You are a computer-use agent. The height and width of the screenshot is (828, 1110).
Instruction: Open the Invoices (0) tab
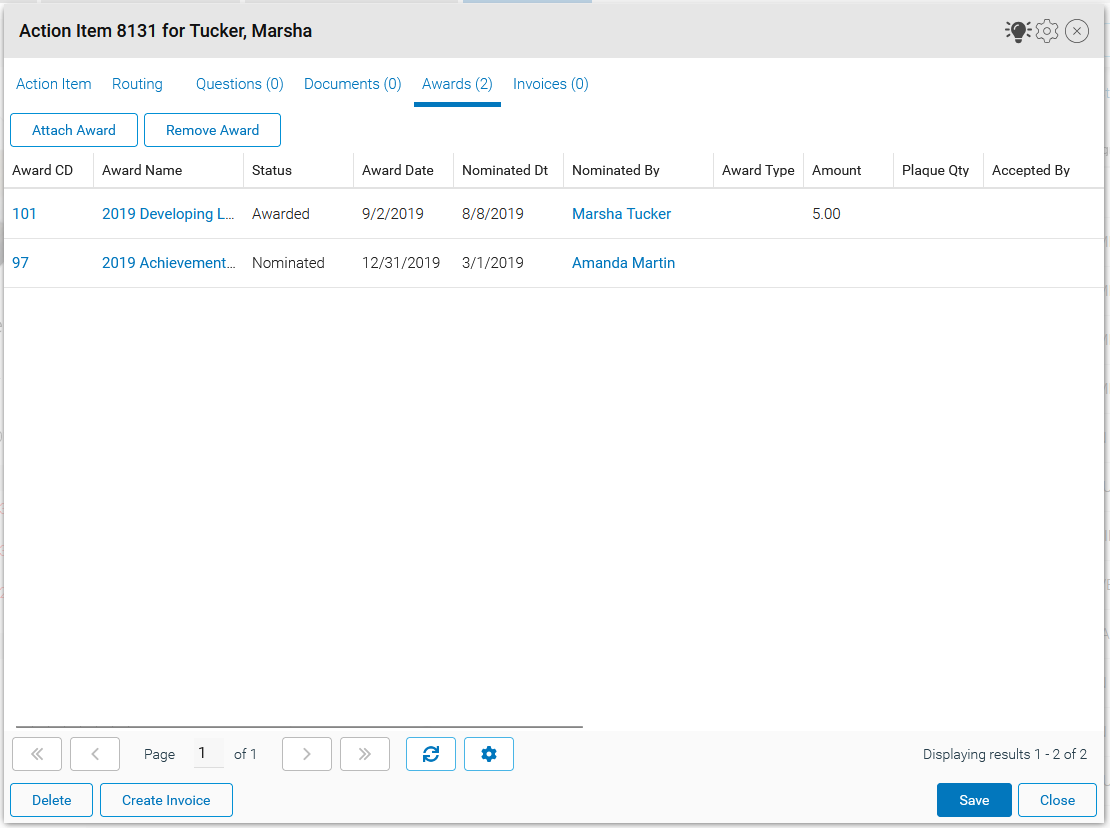click(551, 84)
